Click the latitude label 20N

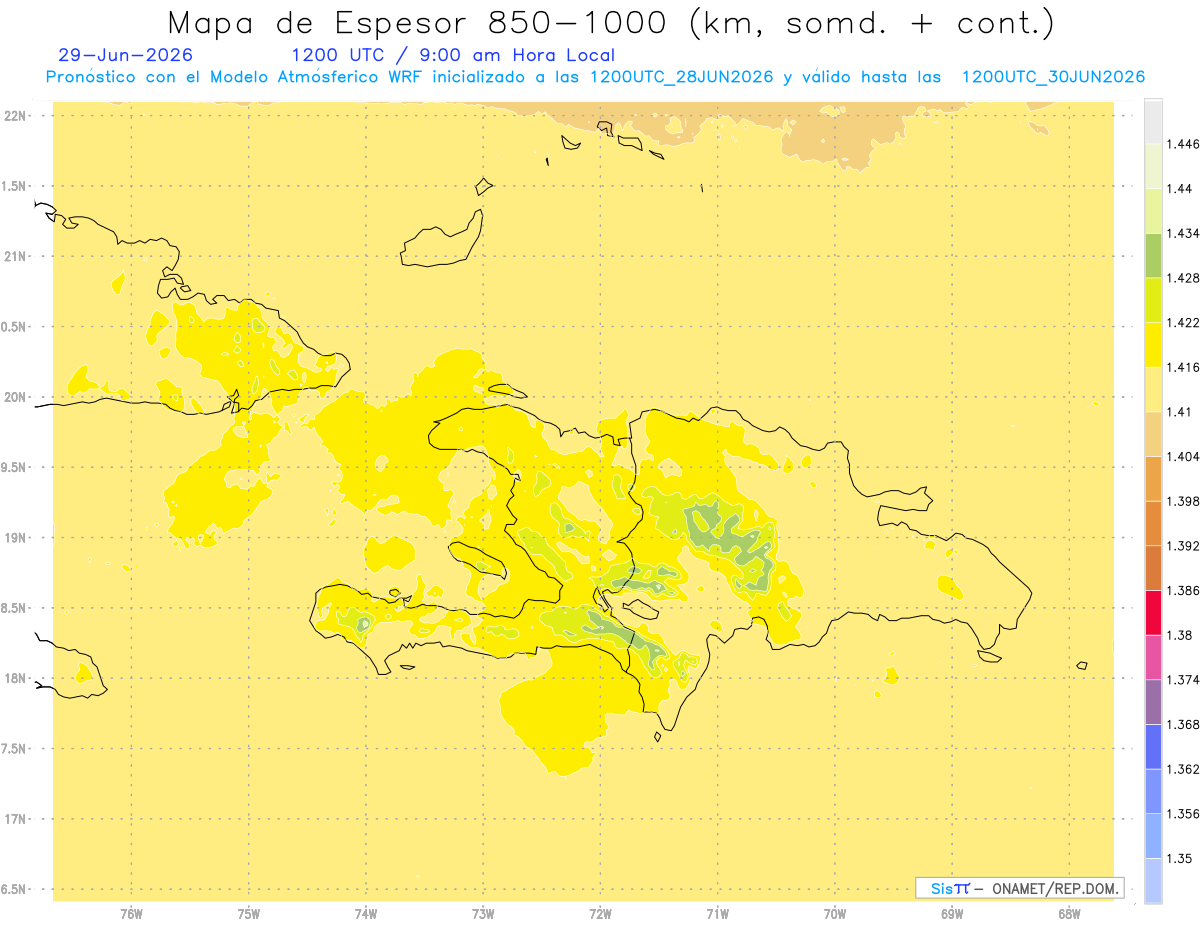[17, 397]
